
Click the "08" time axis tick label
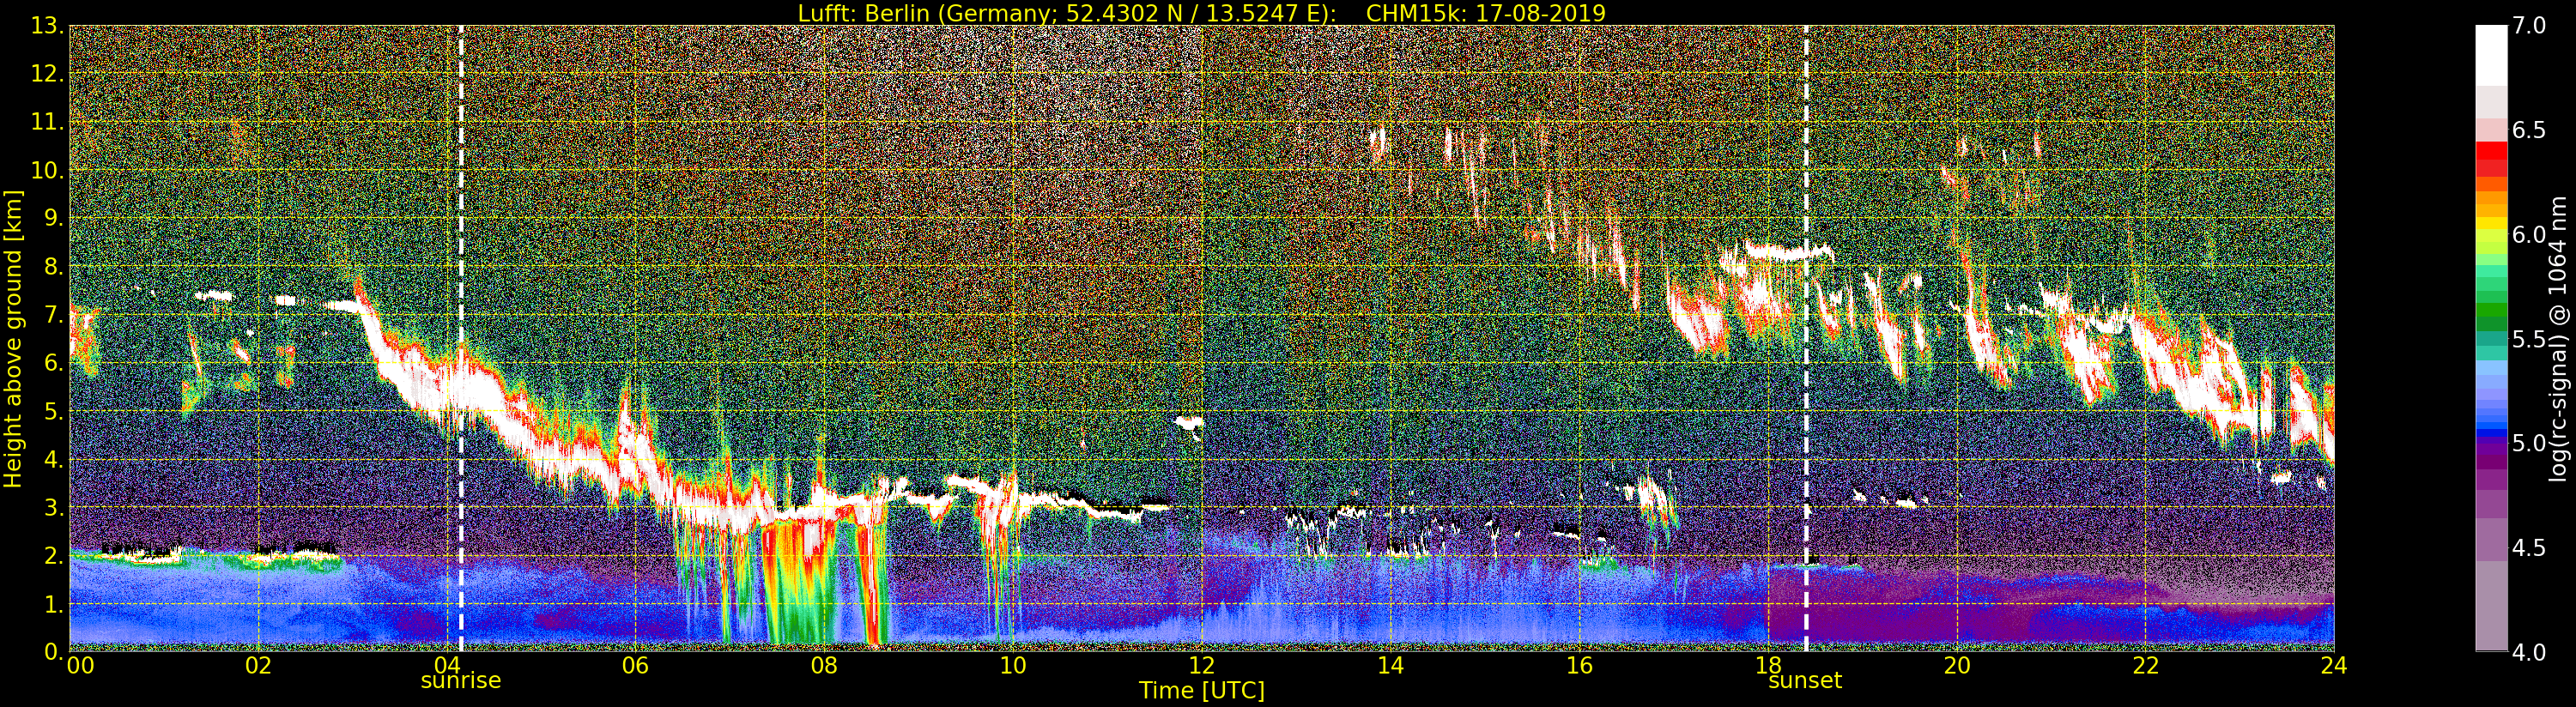(x=824, y=666)
